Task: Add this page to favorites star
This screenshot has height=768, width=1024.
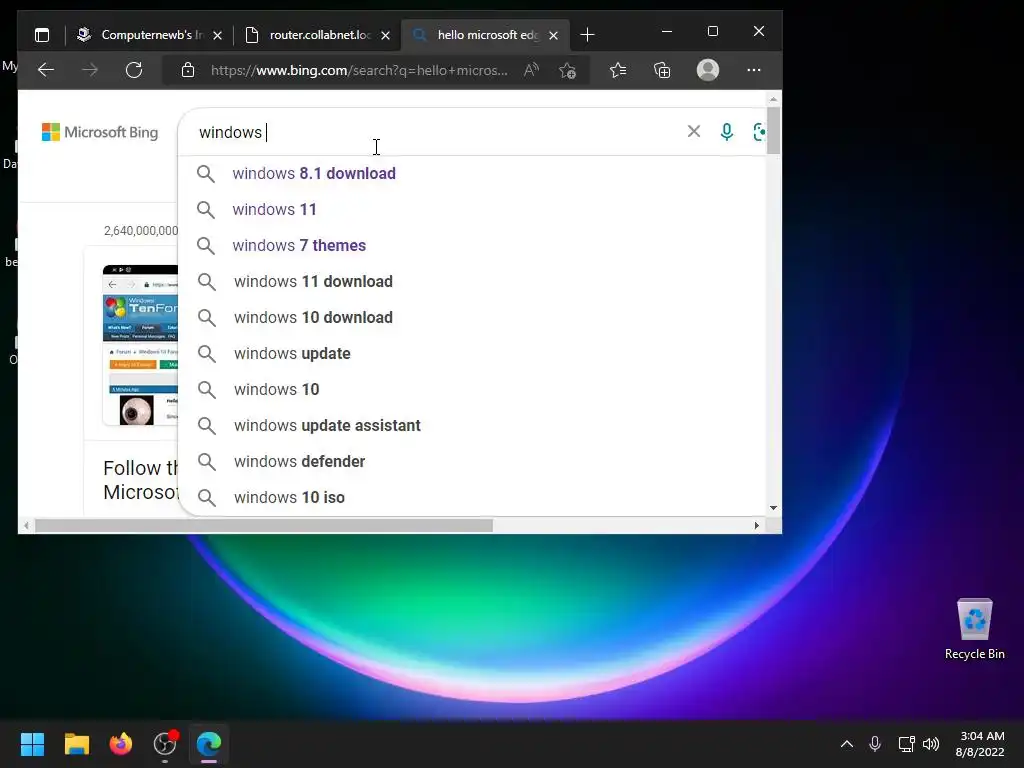Action: coord(568,70)
